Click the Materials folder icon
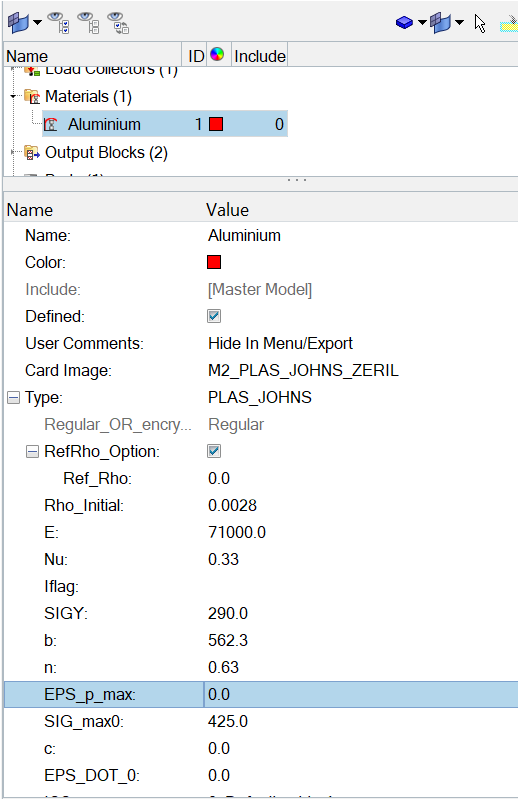The width and height of the screenshot is (519, 800). point(32,96)
